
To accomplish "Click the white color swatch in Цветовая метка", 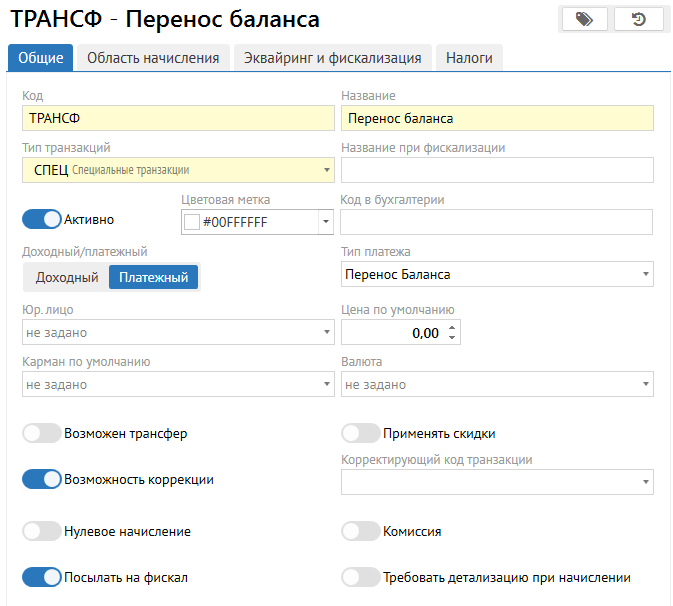I will [192, 222].
